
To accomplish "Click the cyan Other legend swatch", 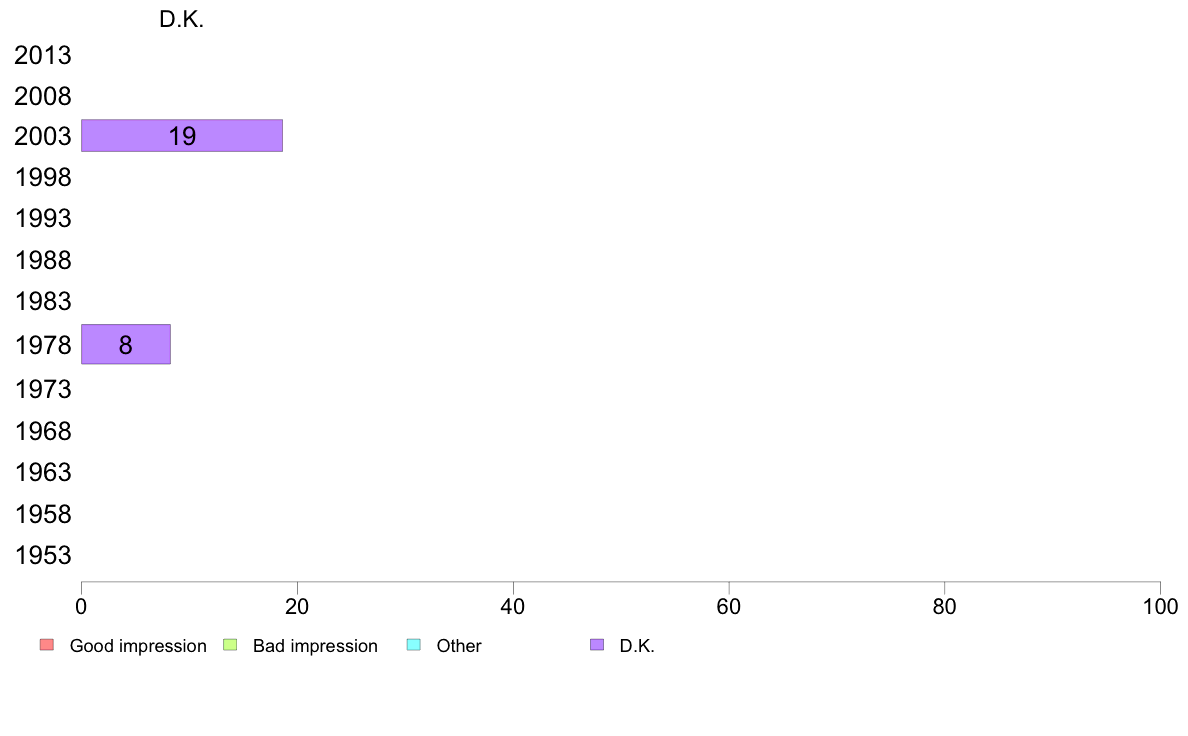I will point(414,645).
